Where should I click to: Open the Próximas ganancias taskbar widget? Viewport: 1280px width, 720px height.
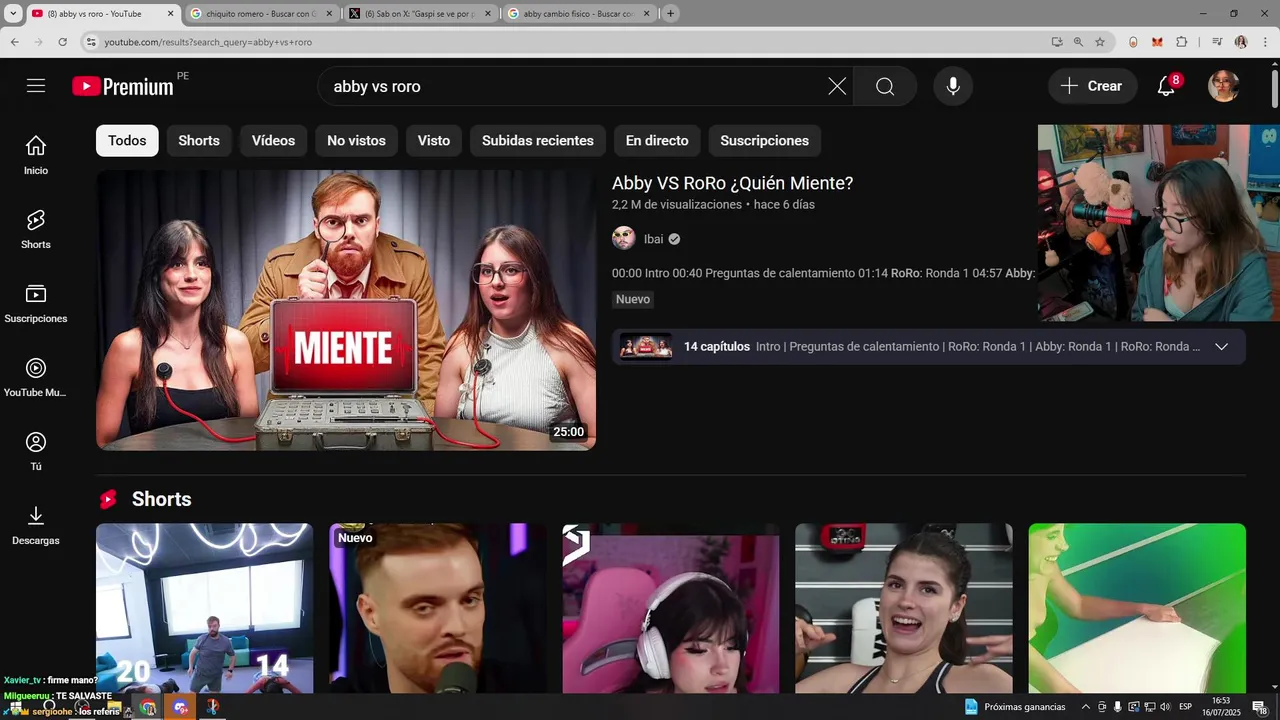click(1015, 707)
